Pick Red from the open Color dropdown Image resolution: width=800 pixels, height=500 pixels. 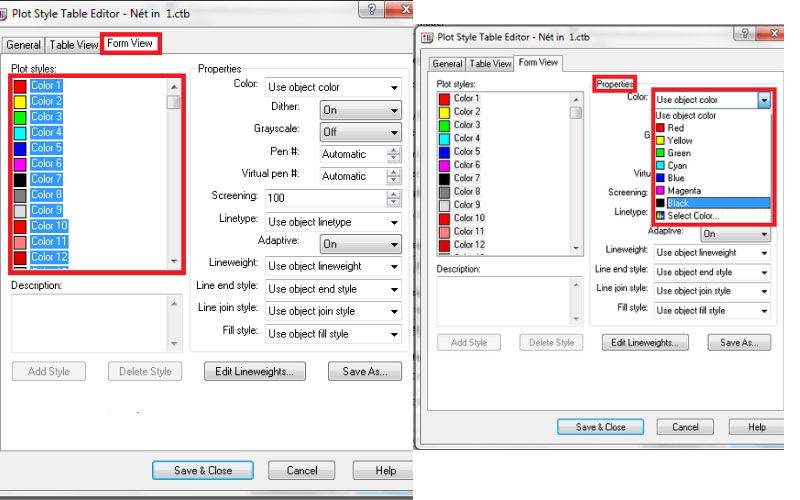pos(675,128)
